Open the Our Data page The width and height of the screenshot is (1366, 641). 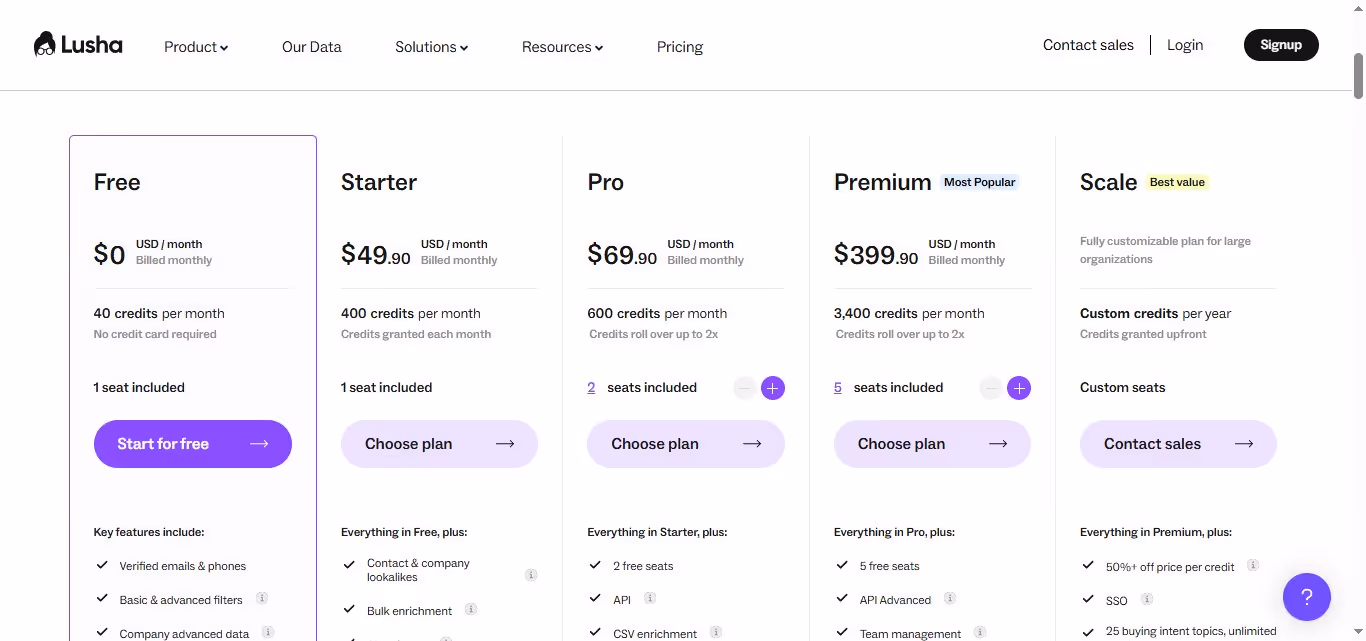pyautogui.click(x=311, y=46)
